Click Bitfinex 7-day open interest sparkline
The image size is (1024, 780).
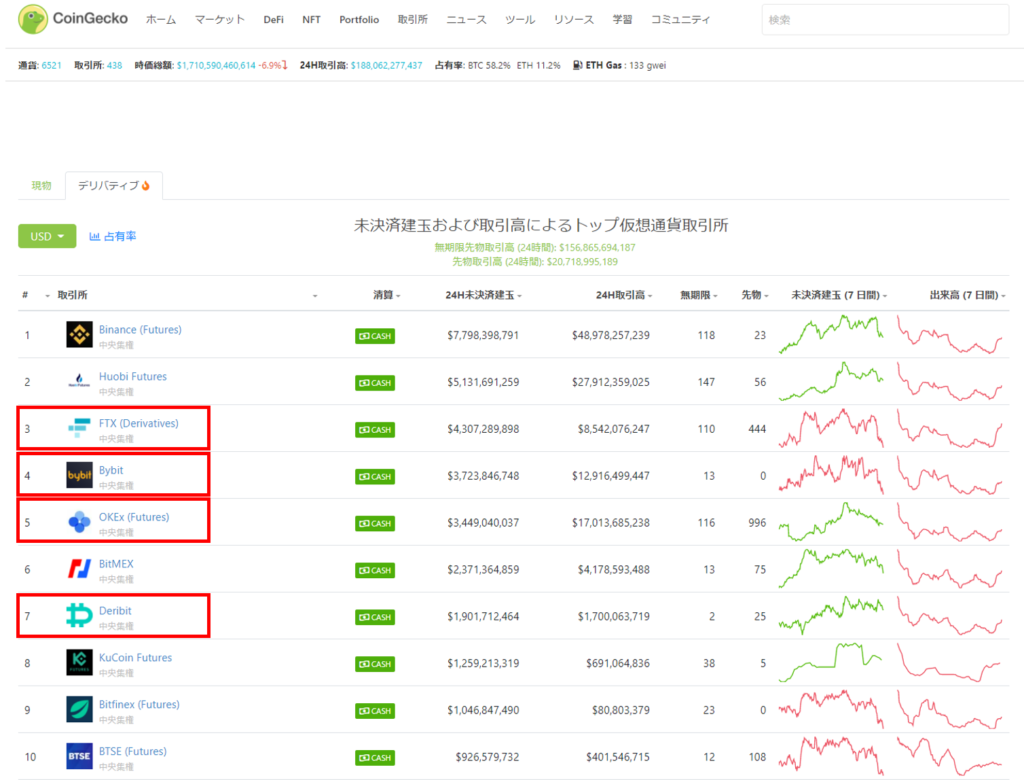(831, 709)
